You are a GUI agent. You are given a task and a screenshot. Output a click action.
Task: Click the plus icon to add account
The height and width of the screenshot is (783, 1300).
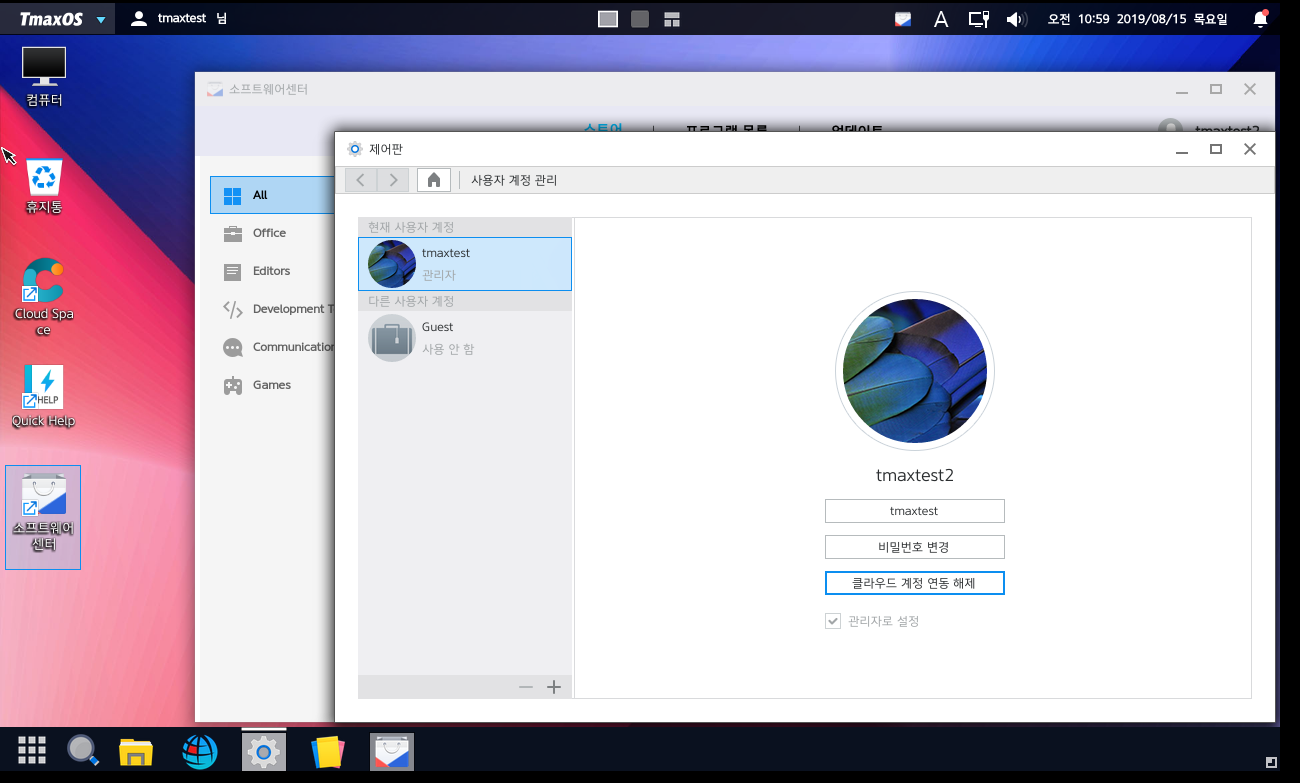tap(554, 687)
